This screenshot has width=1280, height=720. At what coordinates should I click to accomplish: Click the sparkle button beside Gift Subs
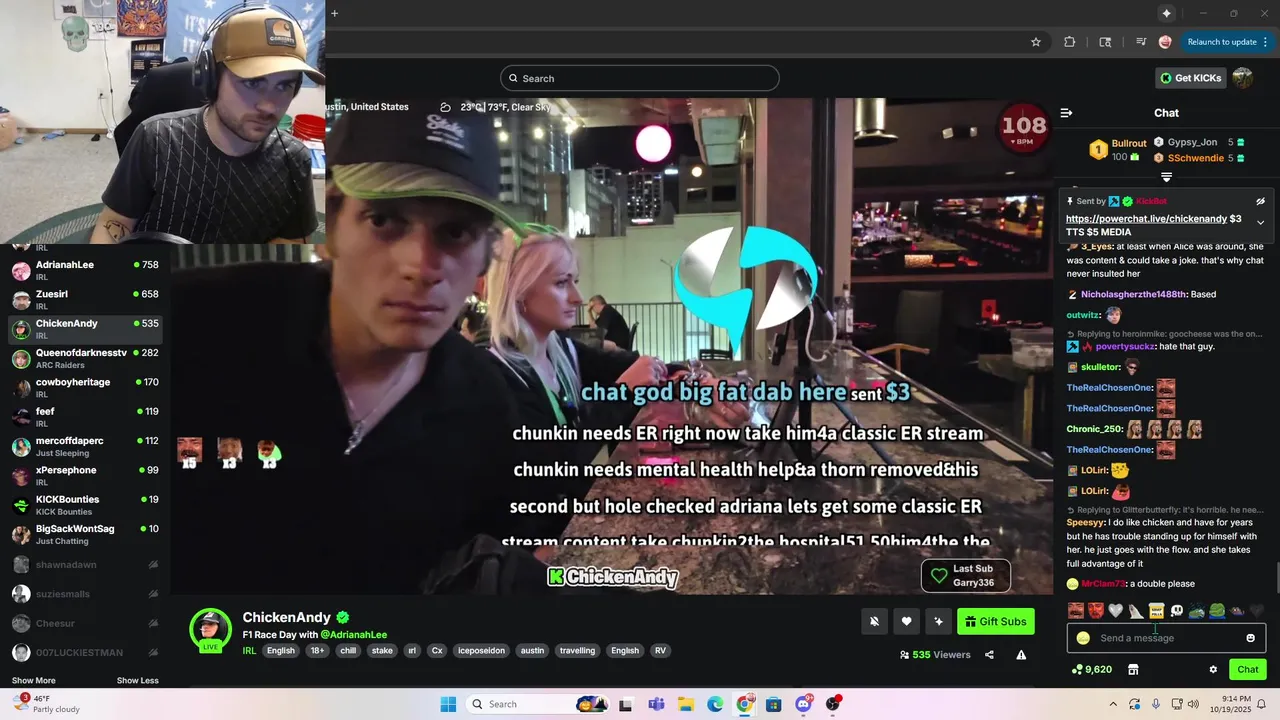938,621
